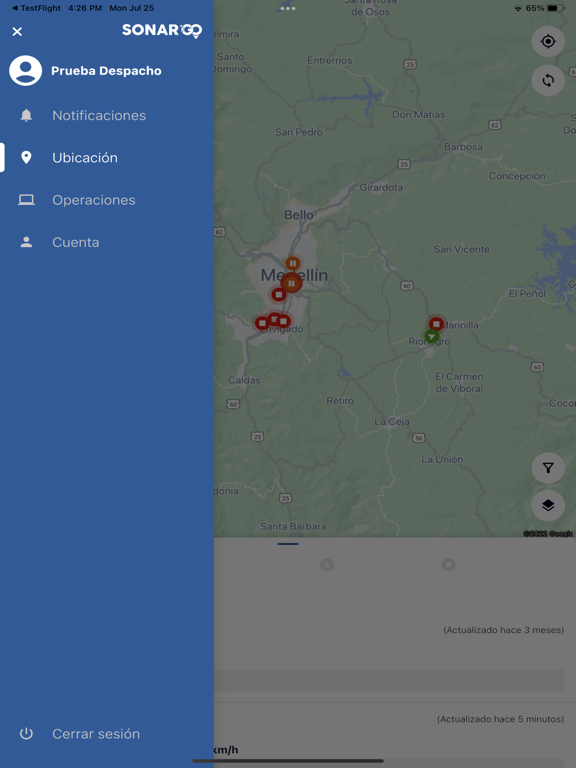The image size is (576, 768).
Task: Select the Prueba Despacho user name
Action: pyautogui.click(x=106, y=71)
